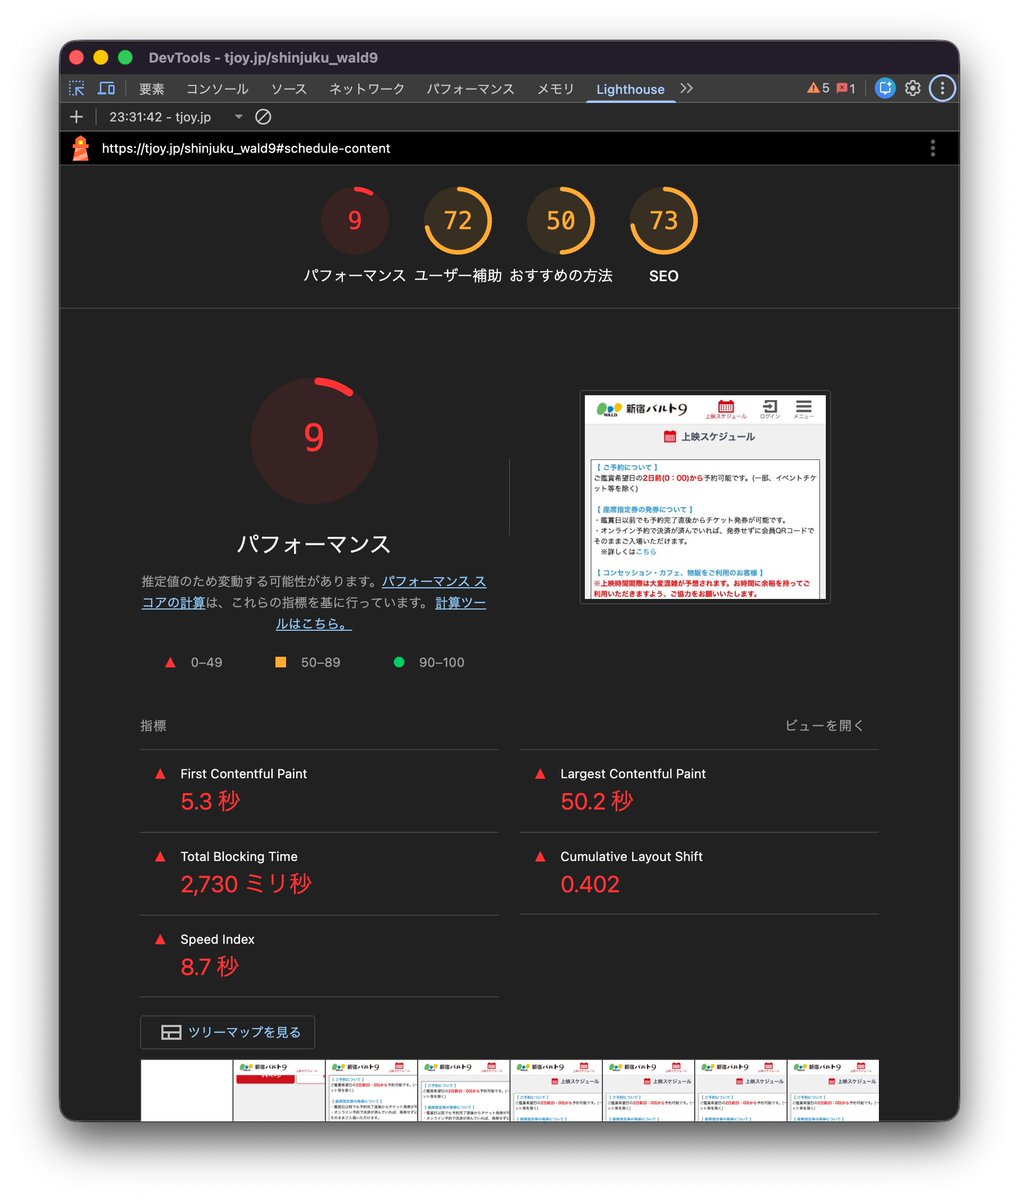The width and height of the screenshot is (1019, 1200).
Task: Click the Largest Contentful Paint metric label
Action: coord(633,774)
